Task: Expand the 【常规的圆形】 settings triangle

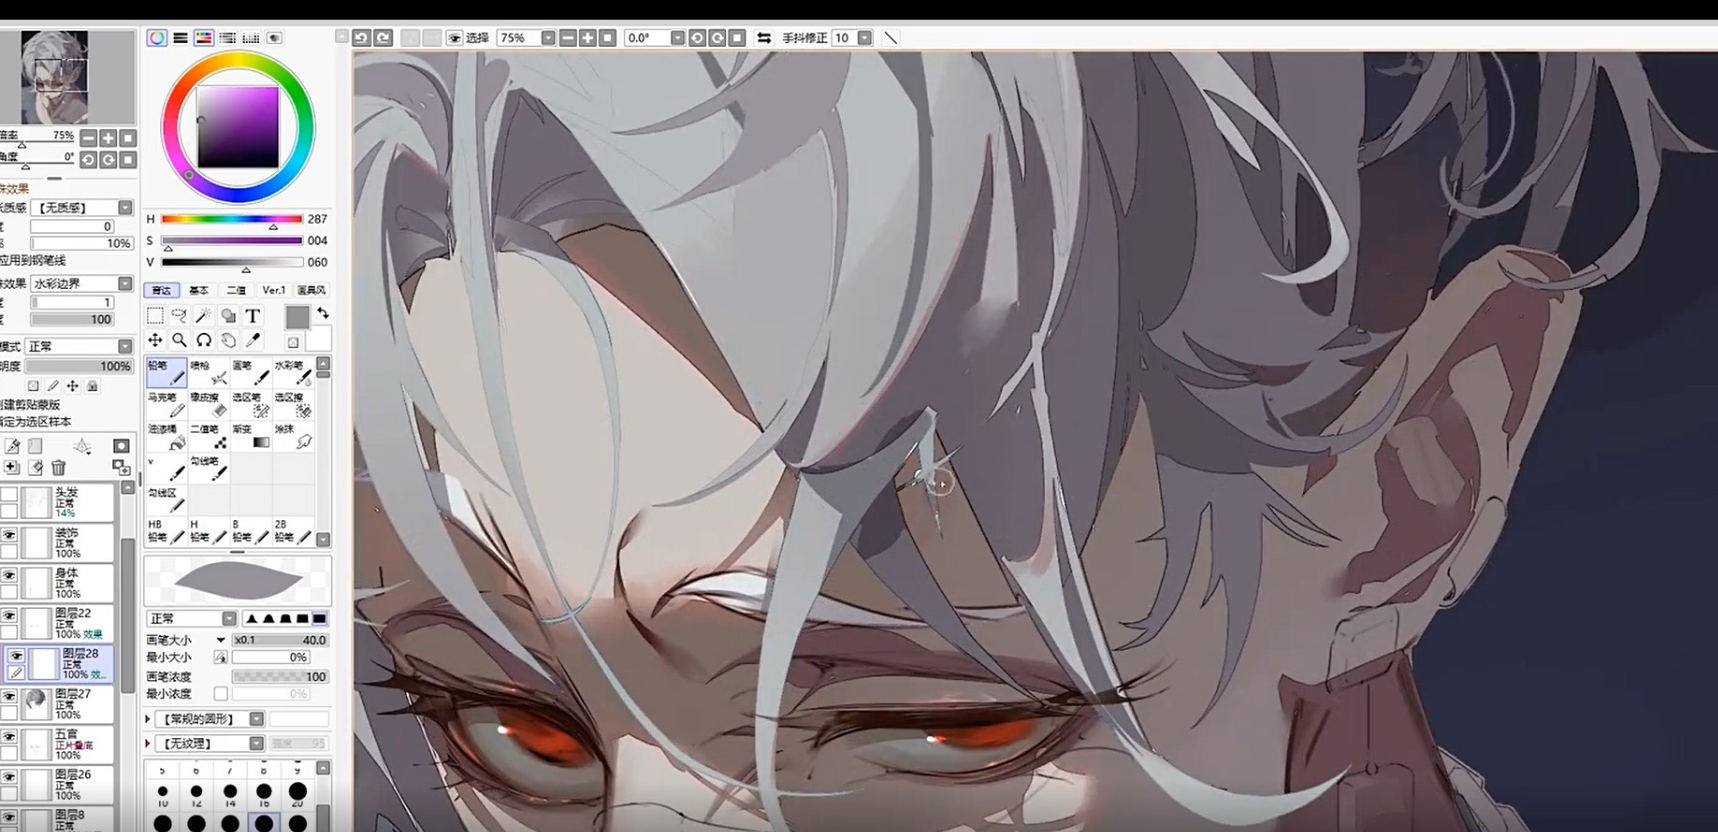Action: click(149, 719)
